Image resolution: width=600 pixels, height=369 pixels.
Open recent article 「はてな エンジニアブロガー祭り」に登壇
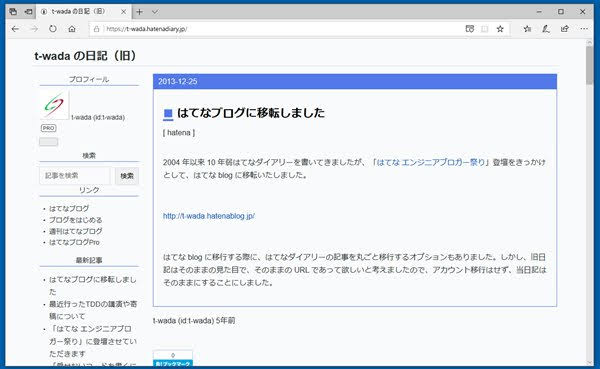[93, 341]
